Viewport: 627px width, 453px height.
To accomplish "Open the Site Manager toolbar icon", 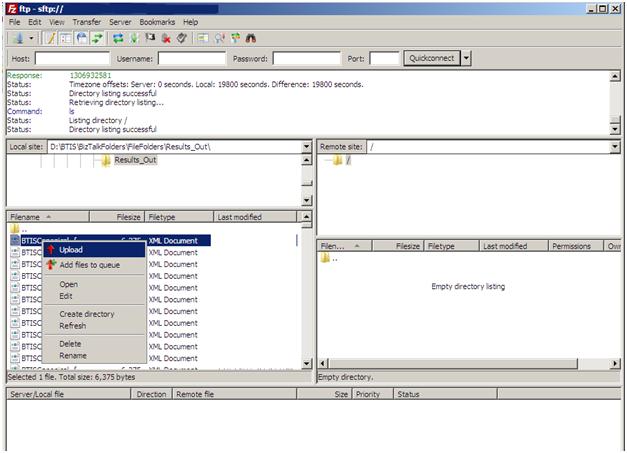I will (x=18, y=38).
